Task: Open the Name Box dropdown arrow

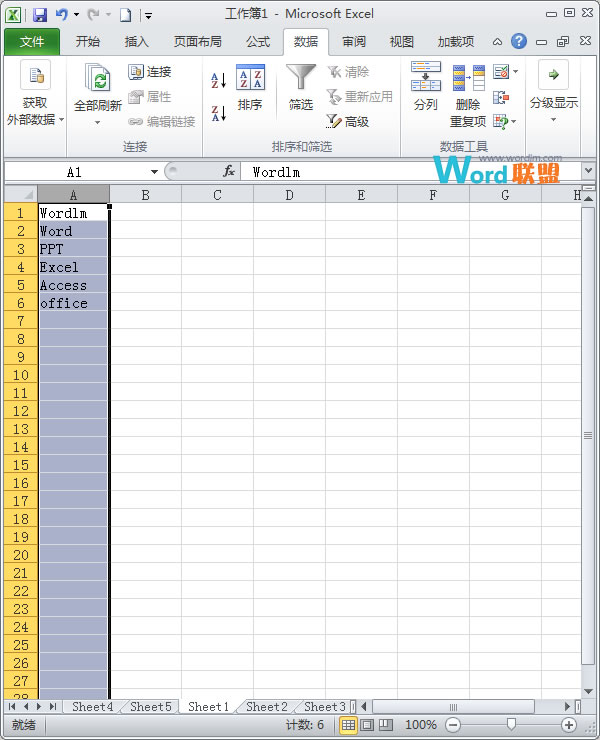Action: (154, 172)
